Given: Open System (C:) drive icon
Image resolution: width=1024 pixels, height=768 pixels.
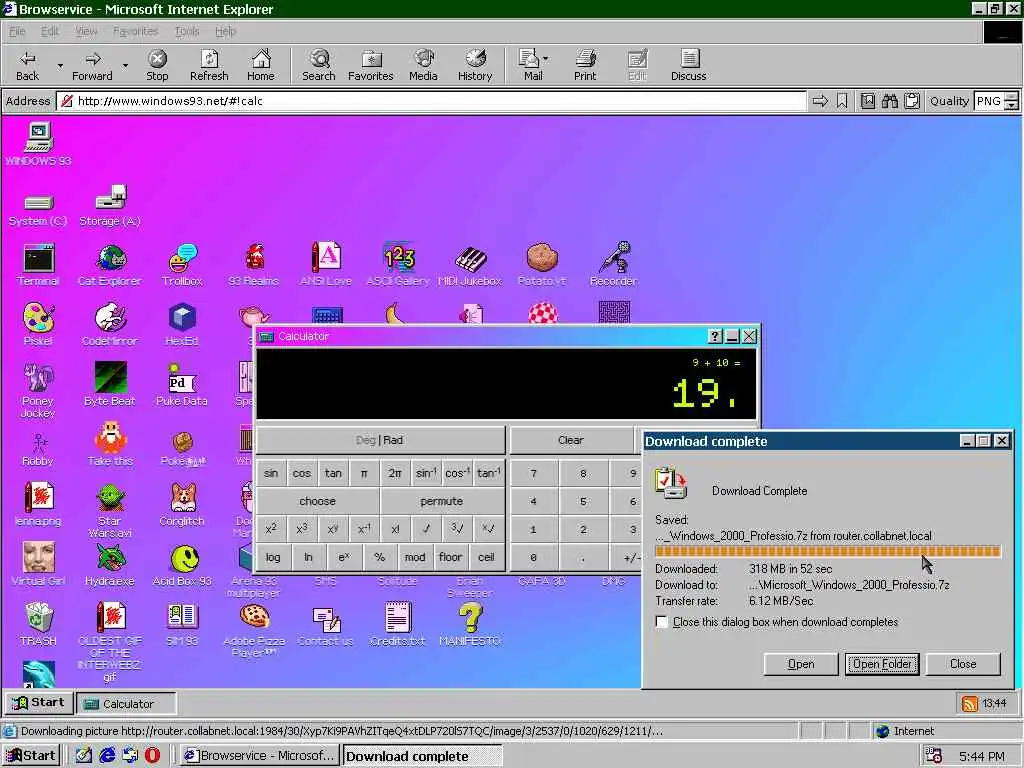Looking at the screenshot, I should click(38, 210).
